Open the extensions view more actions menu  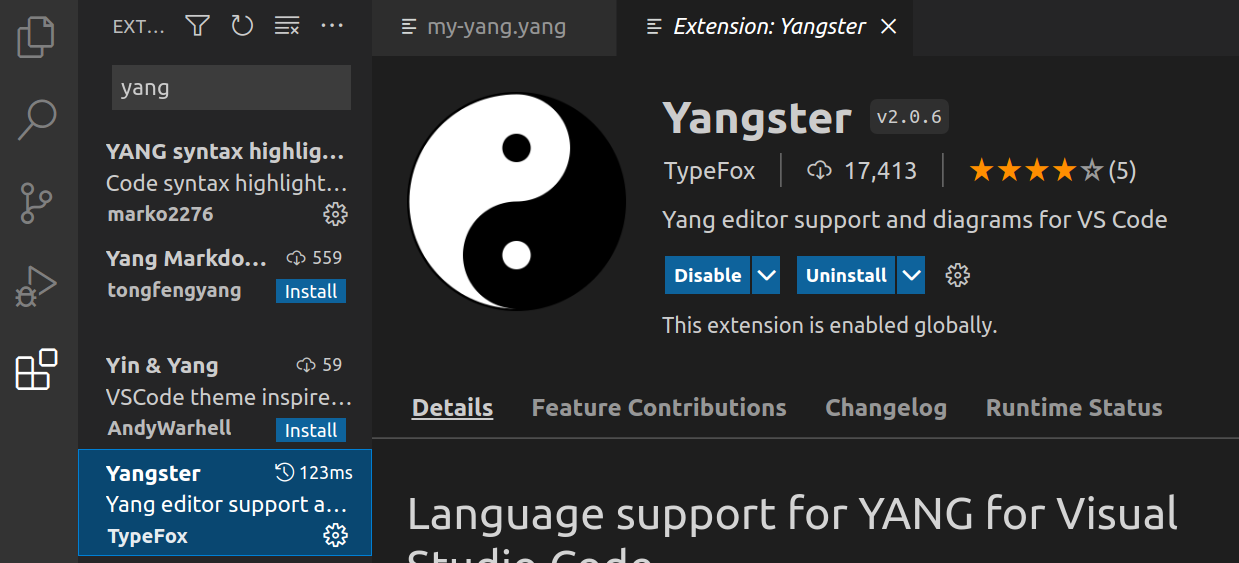(332, 26)
